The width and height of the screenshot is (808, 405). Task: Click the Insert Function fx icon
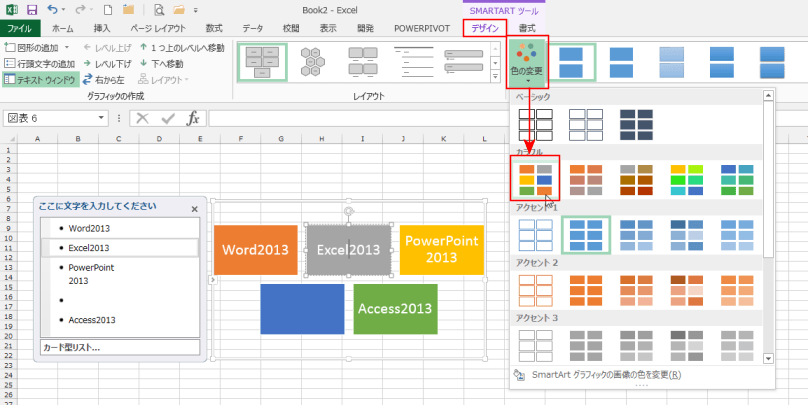(193, 119)
